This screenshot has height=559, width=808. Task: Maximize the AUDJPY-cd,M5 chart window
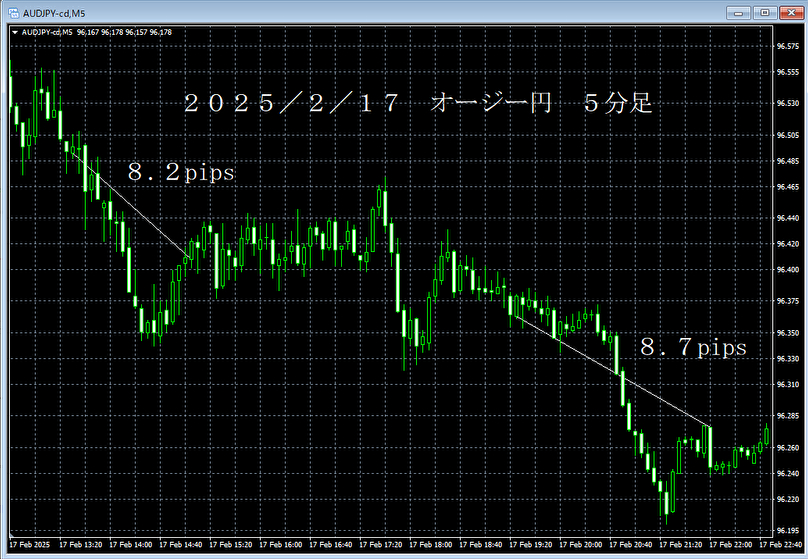(765, 13)
